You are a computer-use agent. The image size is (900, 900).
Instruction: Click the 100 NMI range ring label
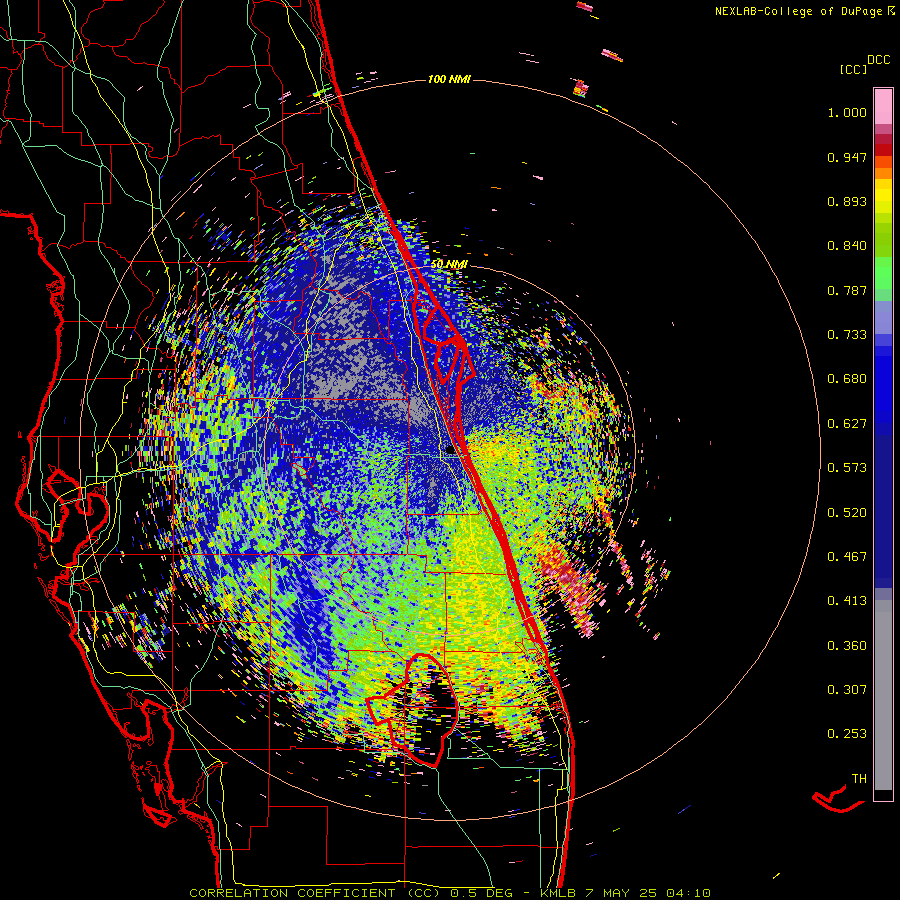(x=449, y=79)
